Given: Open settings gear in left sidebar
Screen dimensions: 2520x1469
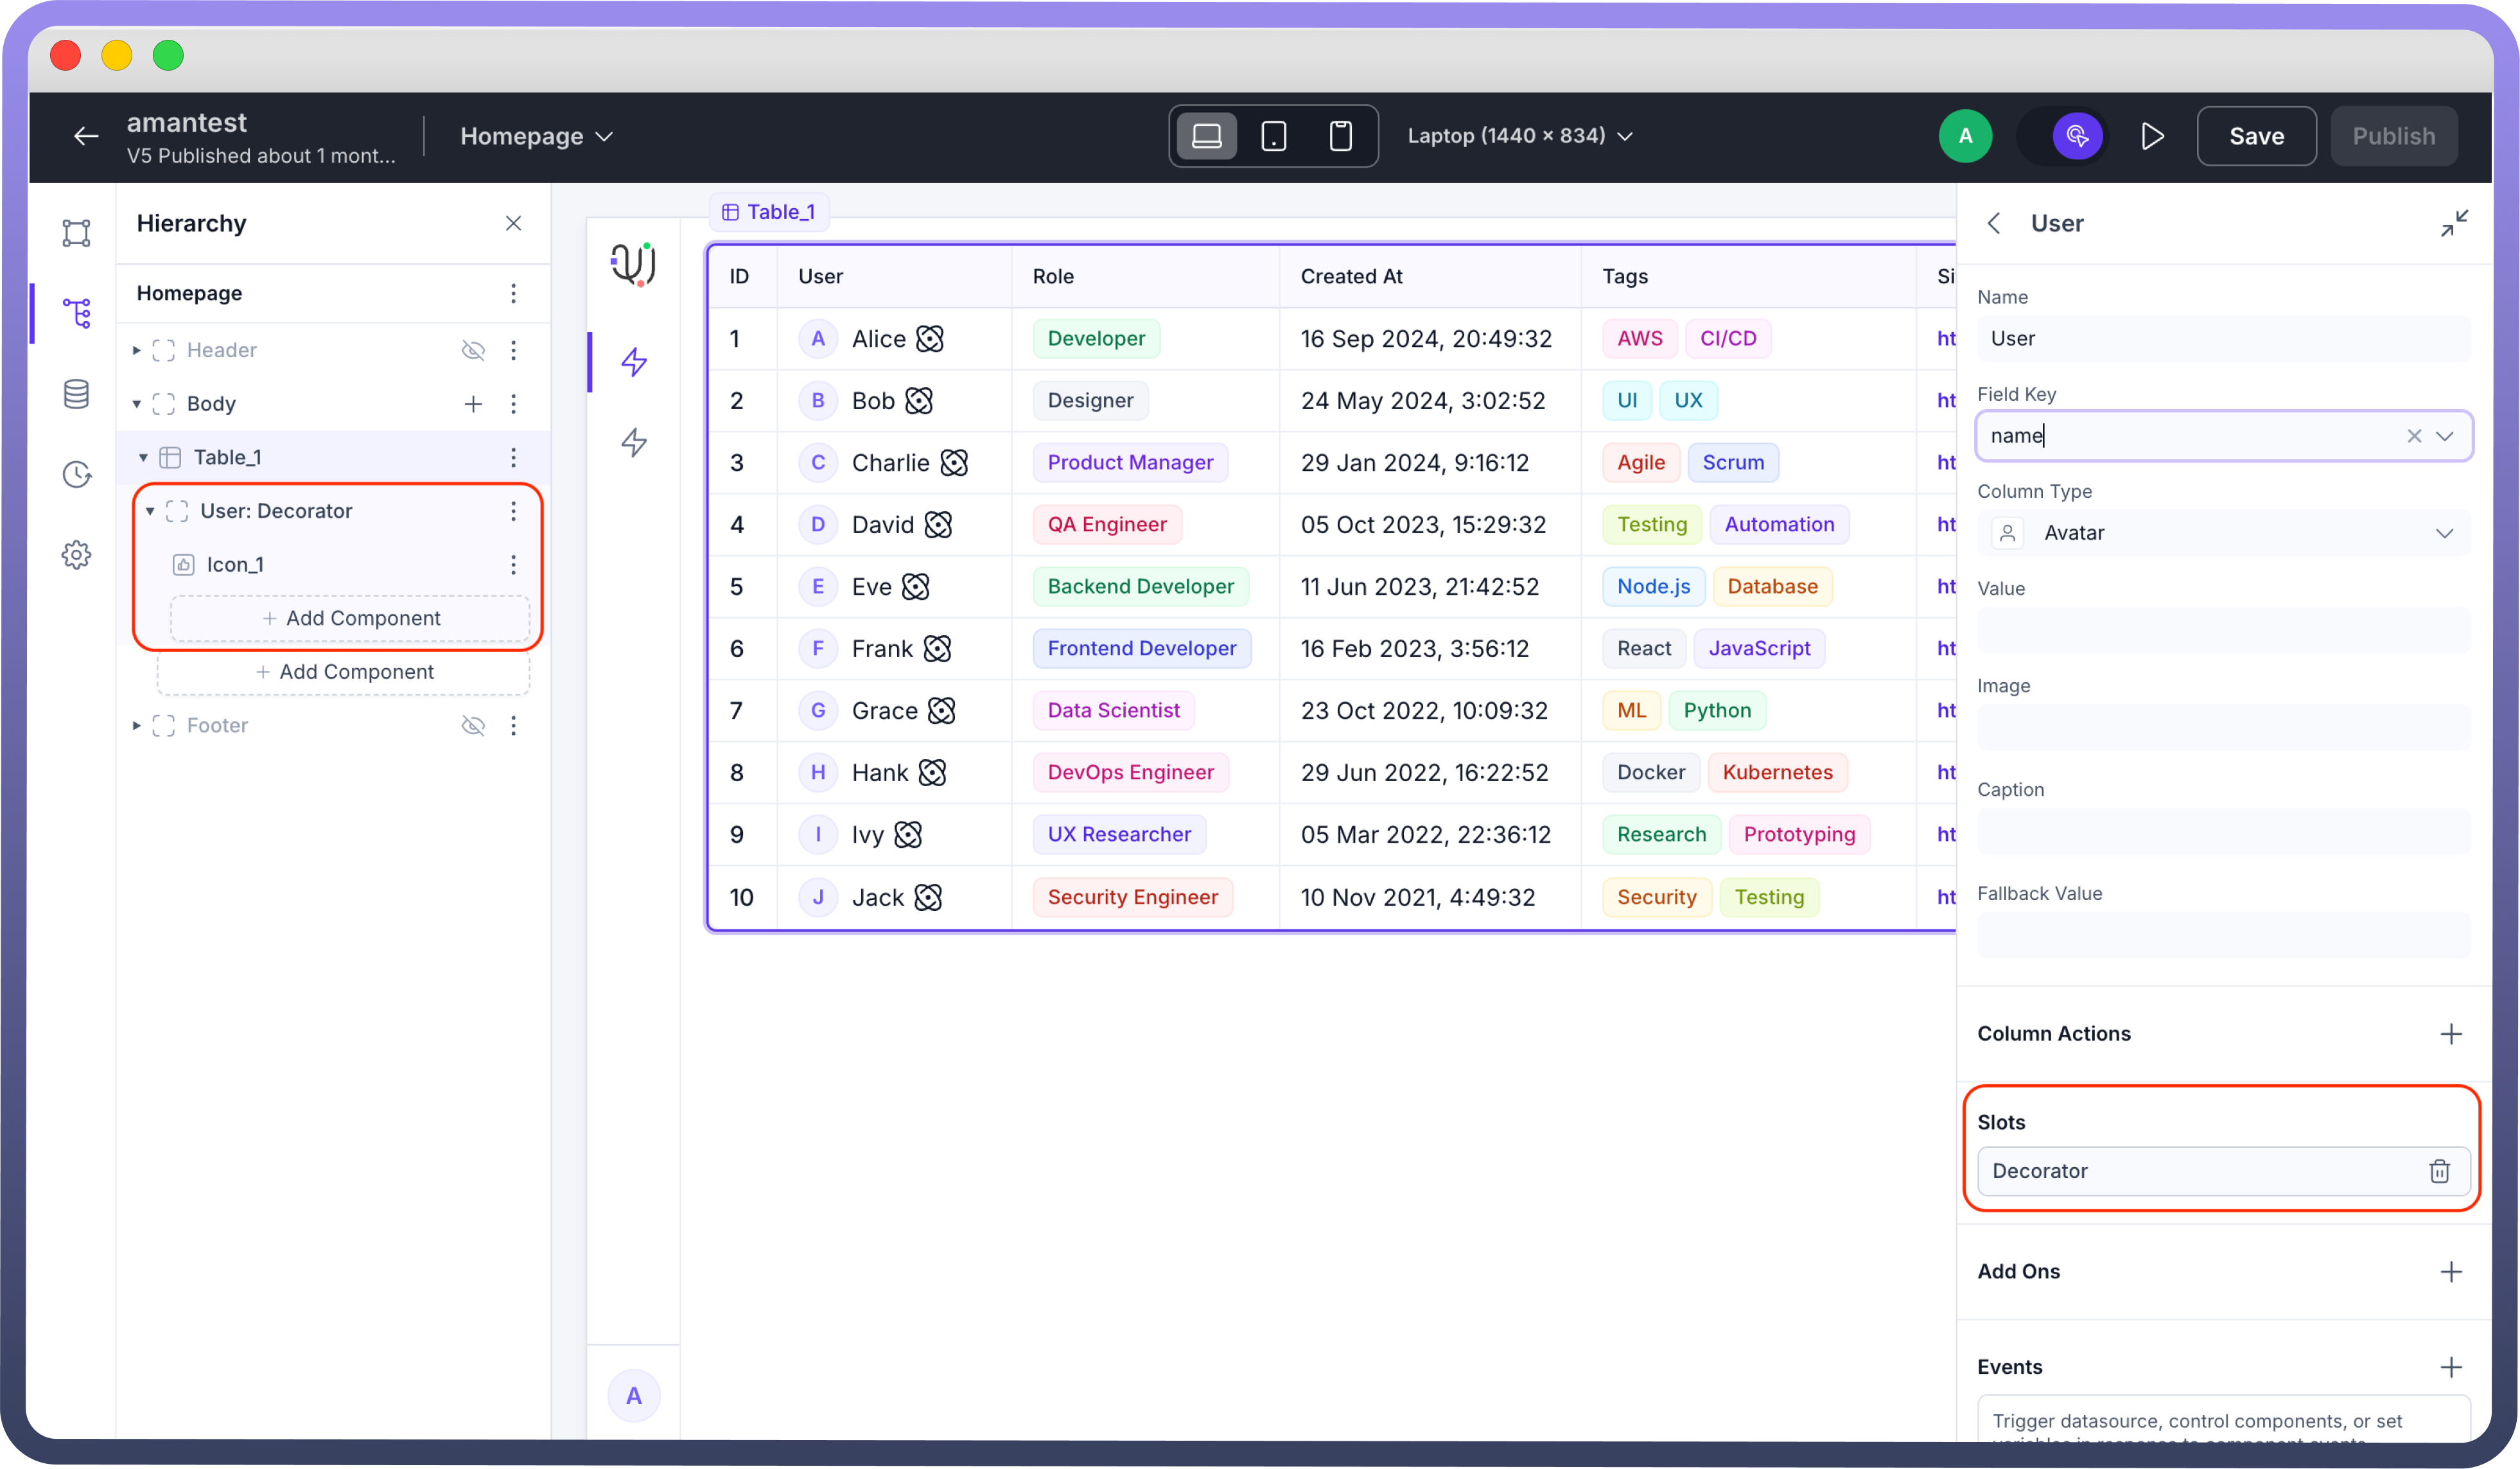Looking at the screenshot, I should (76, 555).
